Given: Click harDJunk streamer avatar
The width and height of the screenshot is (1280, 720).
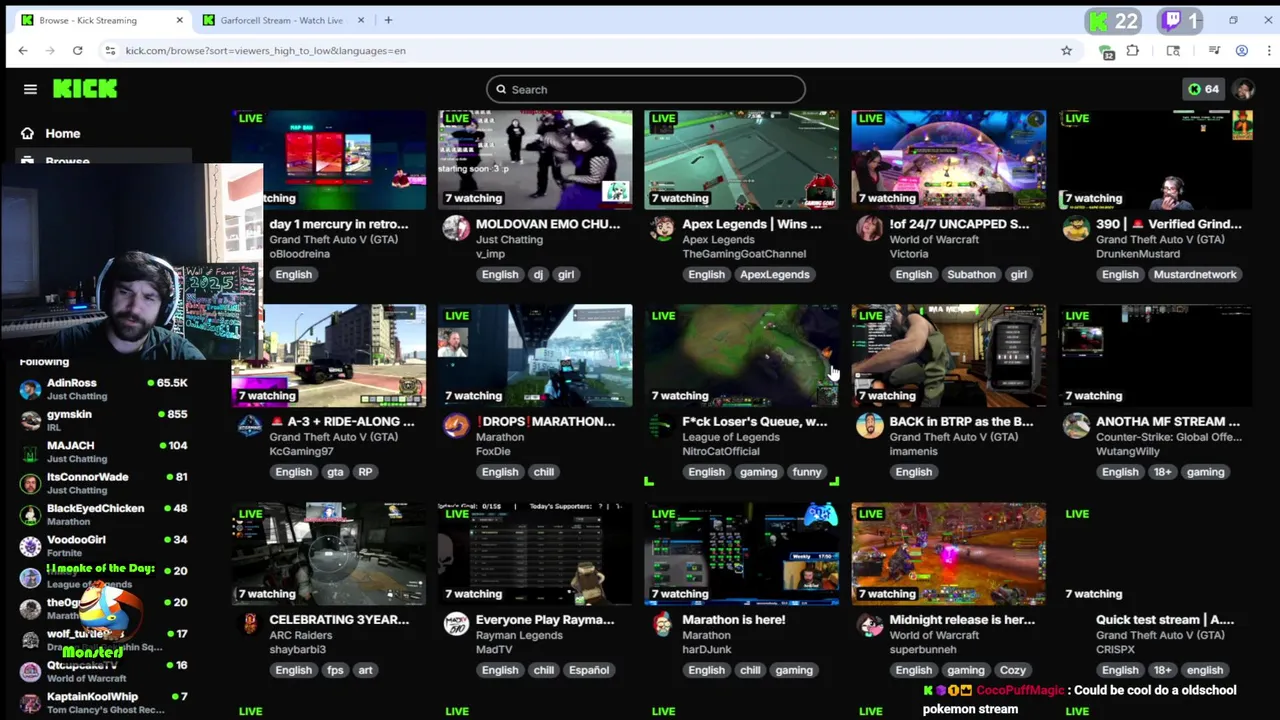Looking at the screenshot, I should [x=662, y=623].
